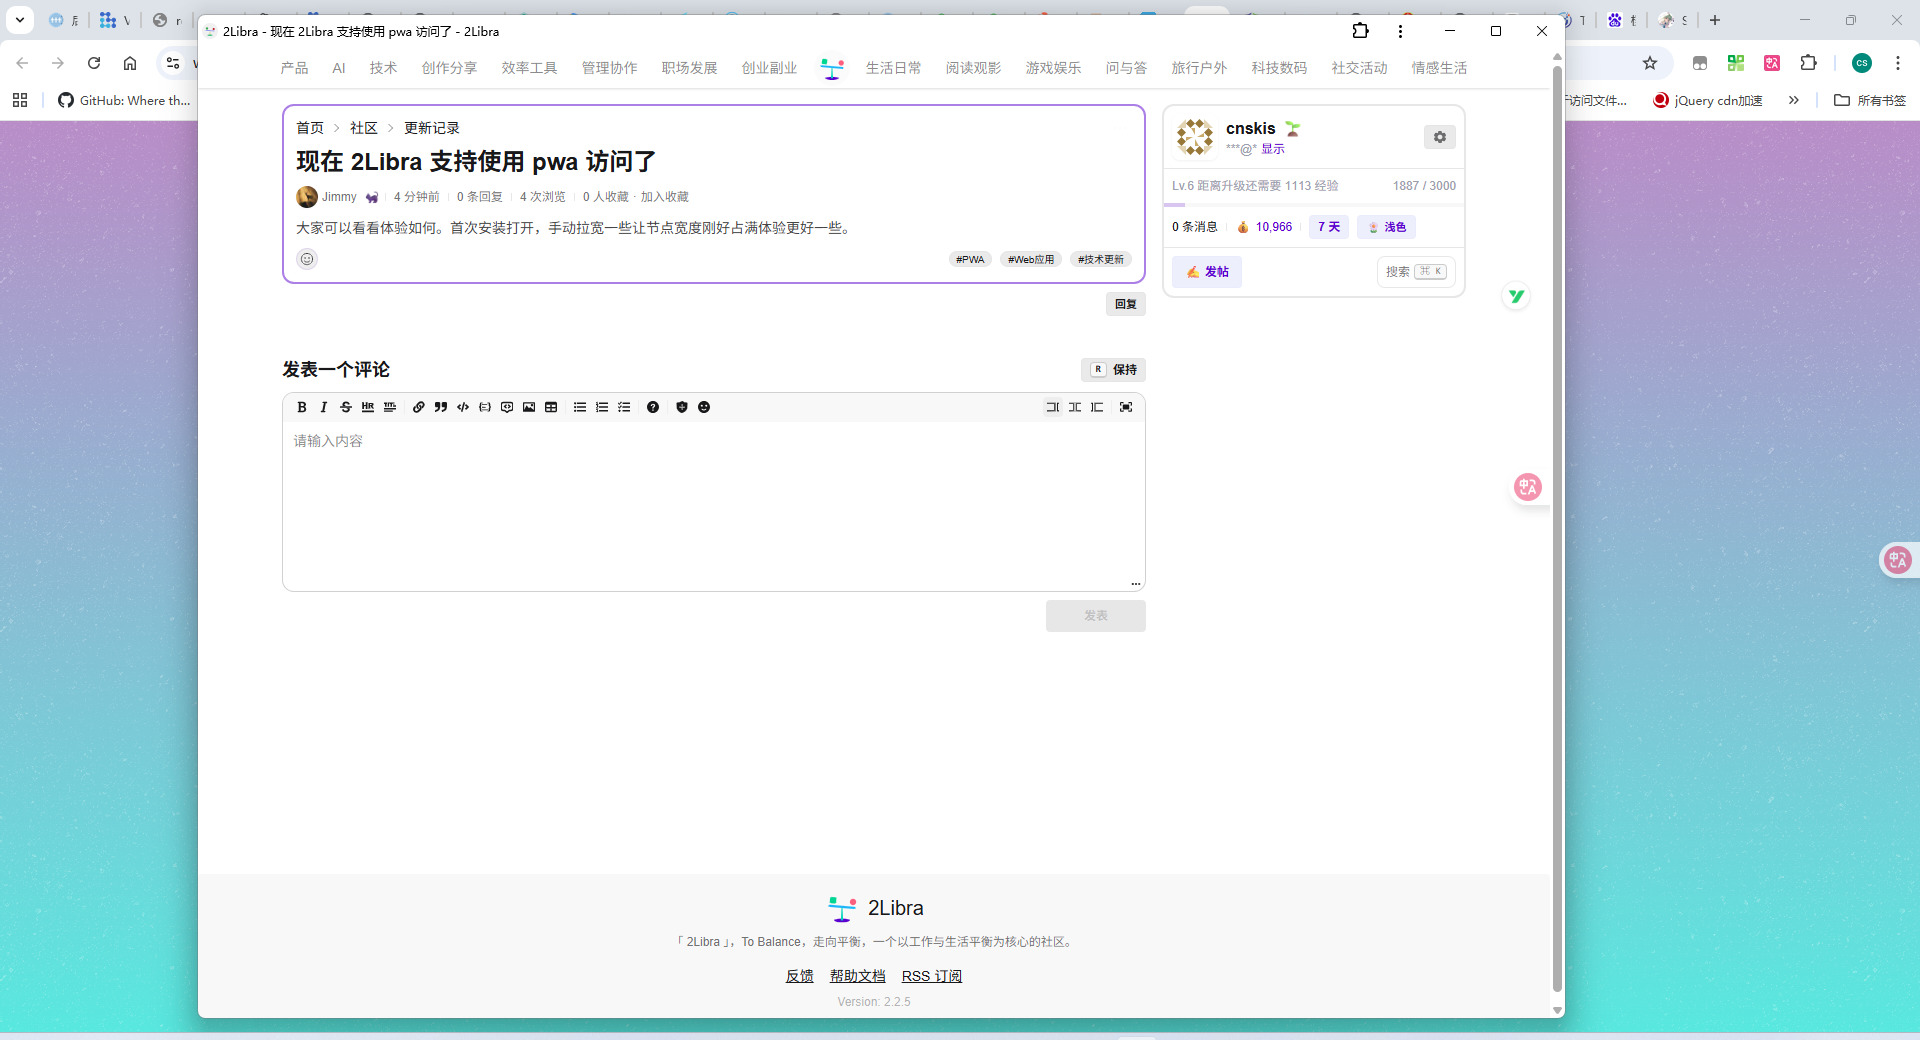The image size is (1920, 1040).
Task: Toggle bold formatting in comment editor
Action: click(301, 407)
